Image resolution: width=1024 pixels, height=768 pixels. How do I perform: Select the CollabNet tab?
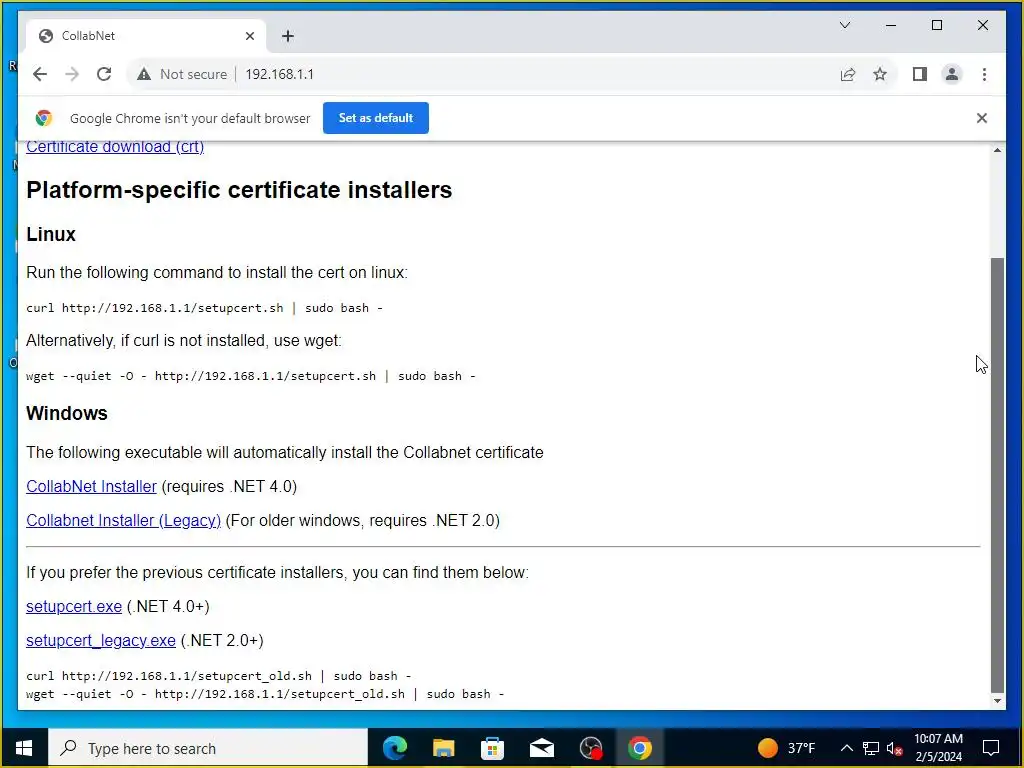pos(145,36)
